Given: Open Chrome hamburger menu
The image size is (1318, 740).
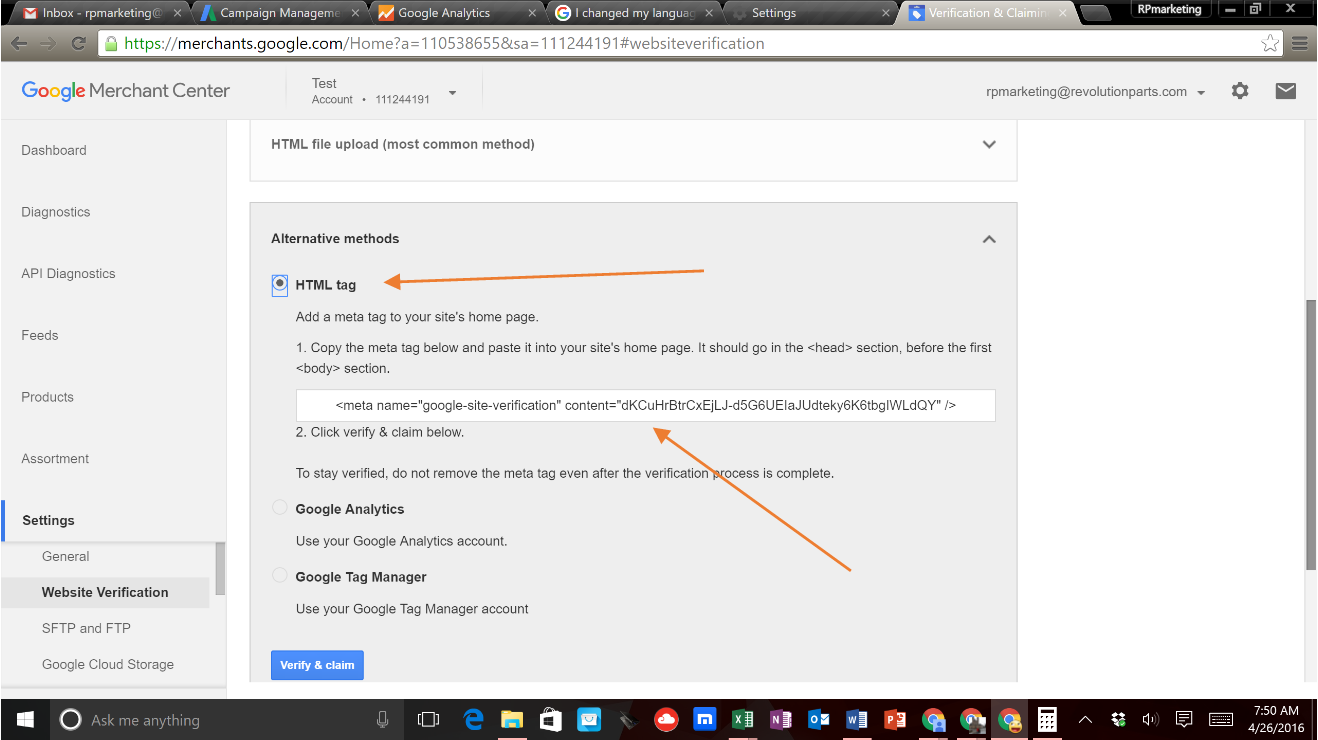Looking at the screenshot, I should (1300, 43).
